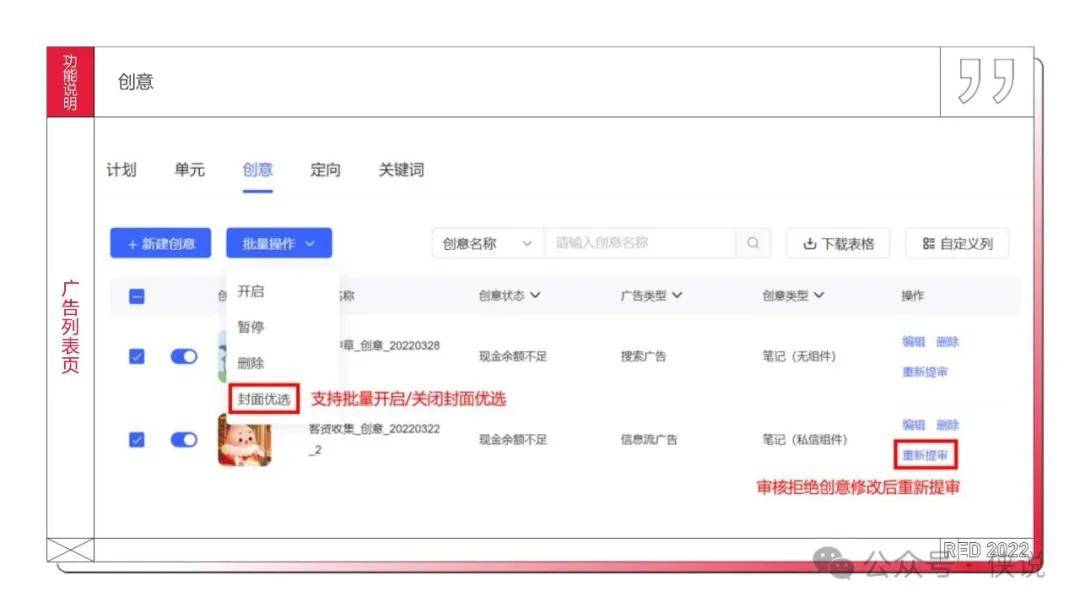Switch to the 单元 tab
Image resolution: width=1080 pixels, height=608 pixels.
tap(189, 169)
